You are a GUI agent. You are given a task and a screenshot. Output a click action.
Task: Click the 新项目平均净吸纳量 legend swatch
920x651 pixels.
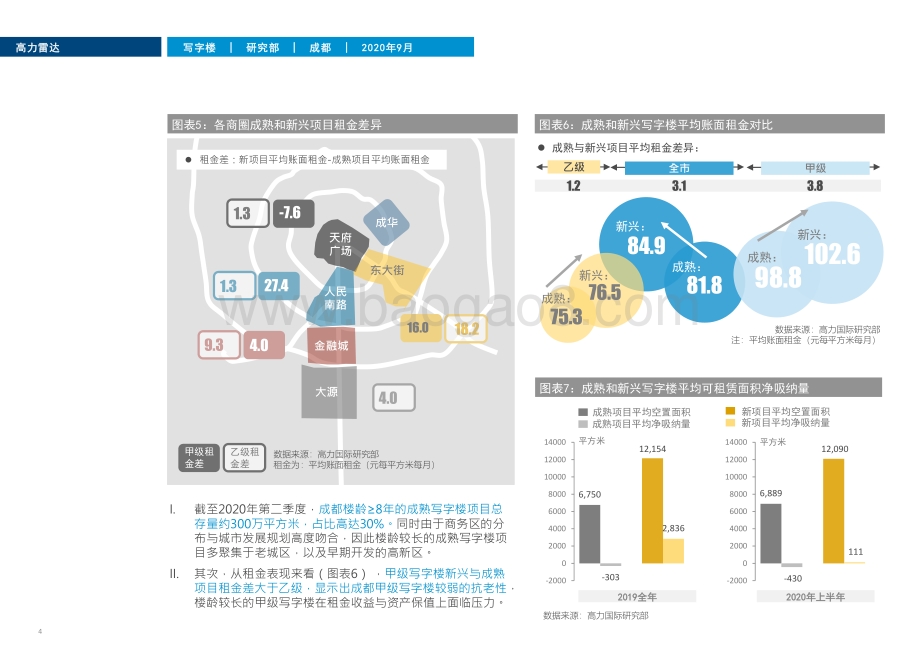click(730, 422)
